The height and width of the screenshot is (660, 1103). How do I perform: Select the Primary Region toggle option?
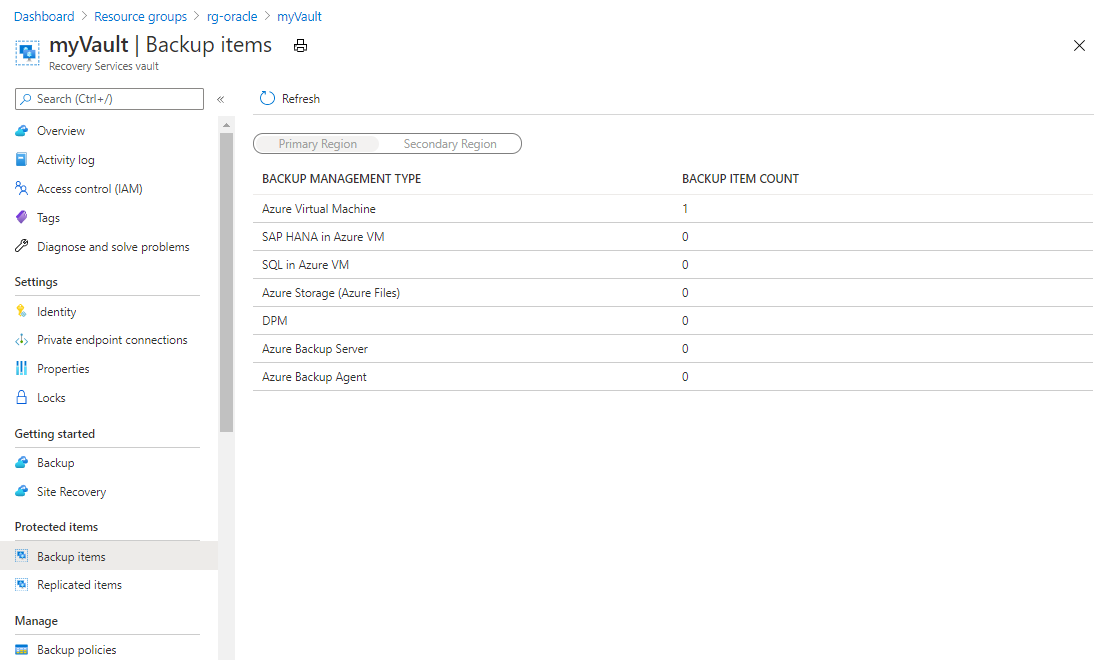pyautogui.click(x=317, y=144)
